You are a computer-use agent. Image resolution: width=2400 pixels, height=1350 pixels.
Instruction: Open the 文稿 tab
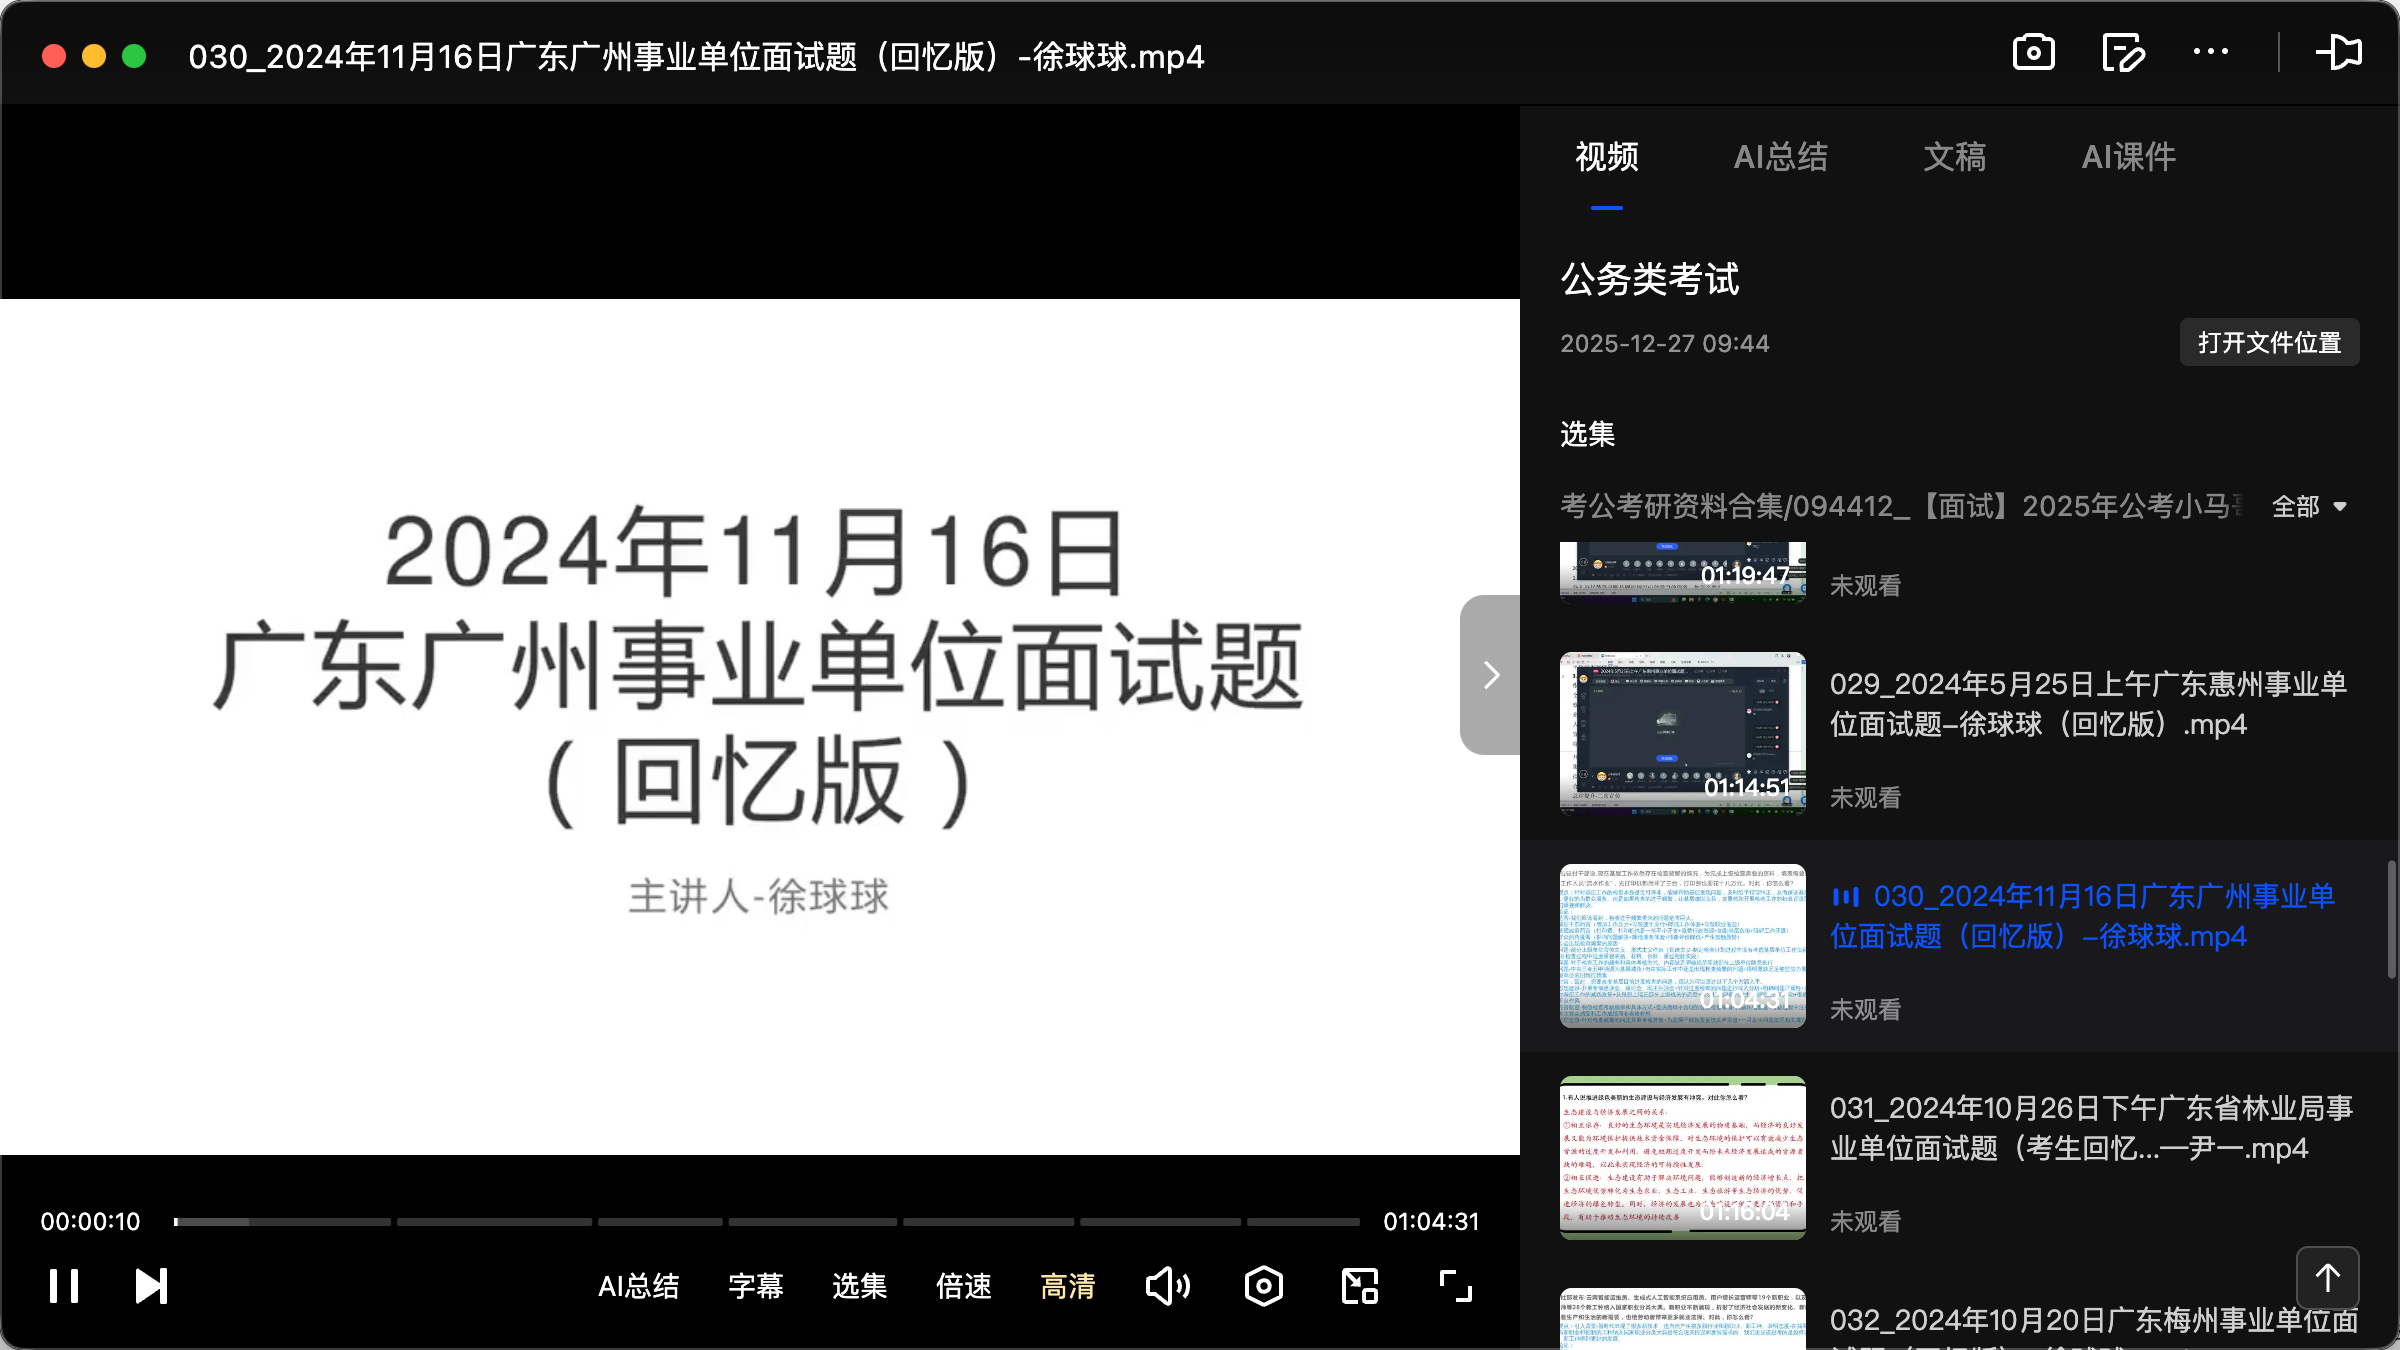coord(1953,157)
